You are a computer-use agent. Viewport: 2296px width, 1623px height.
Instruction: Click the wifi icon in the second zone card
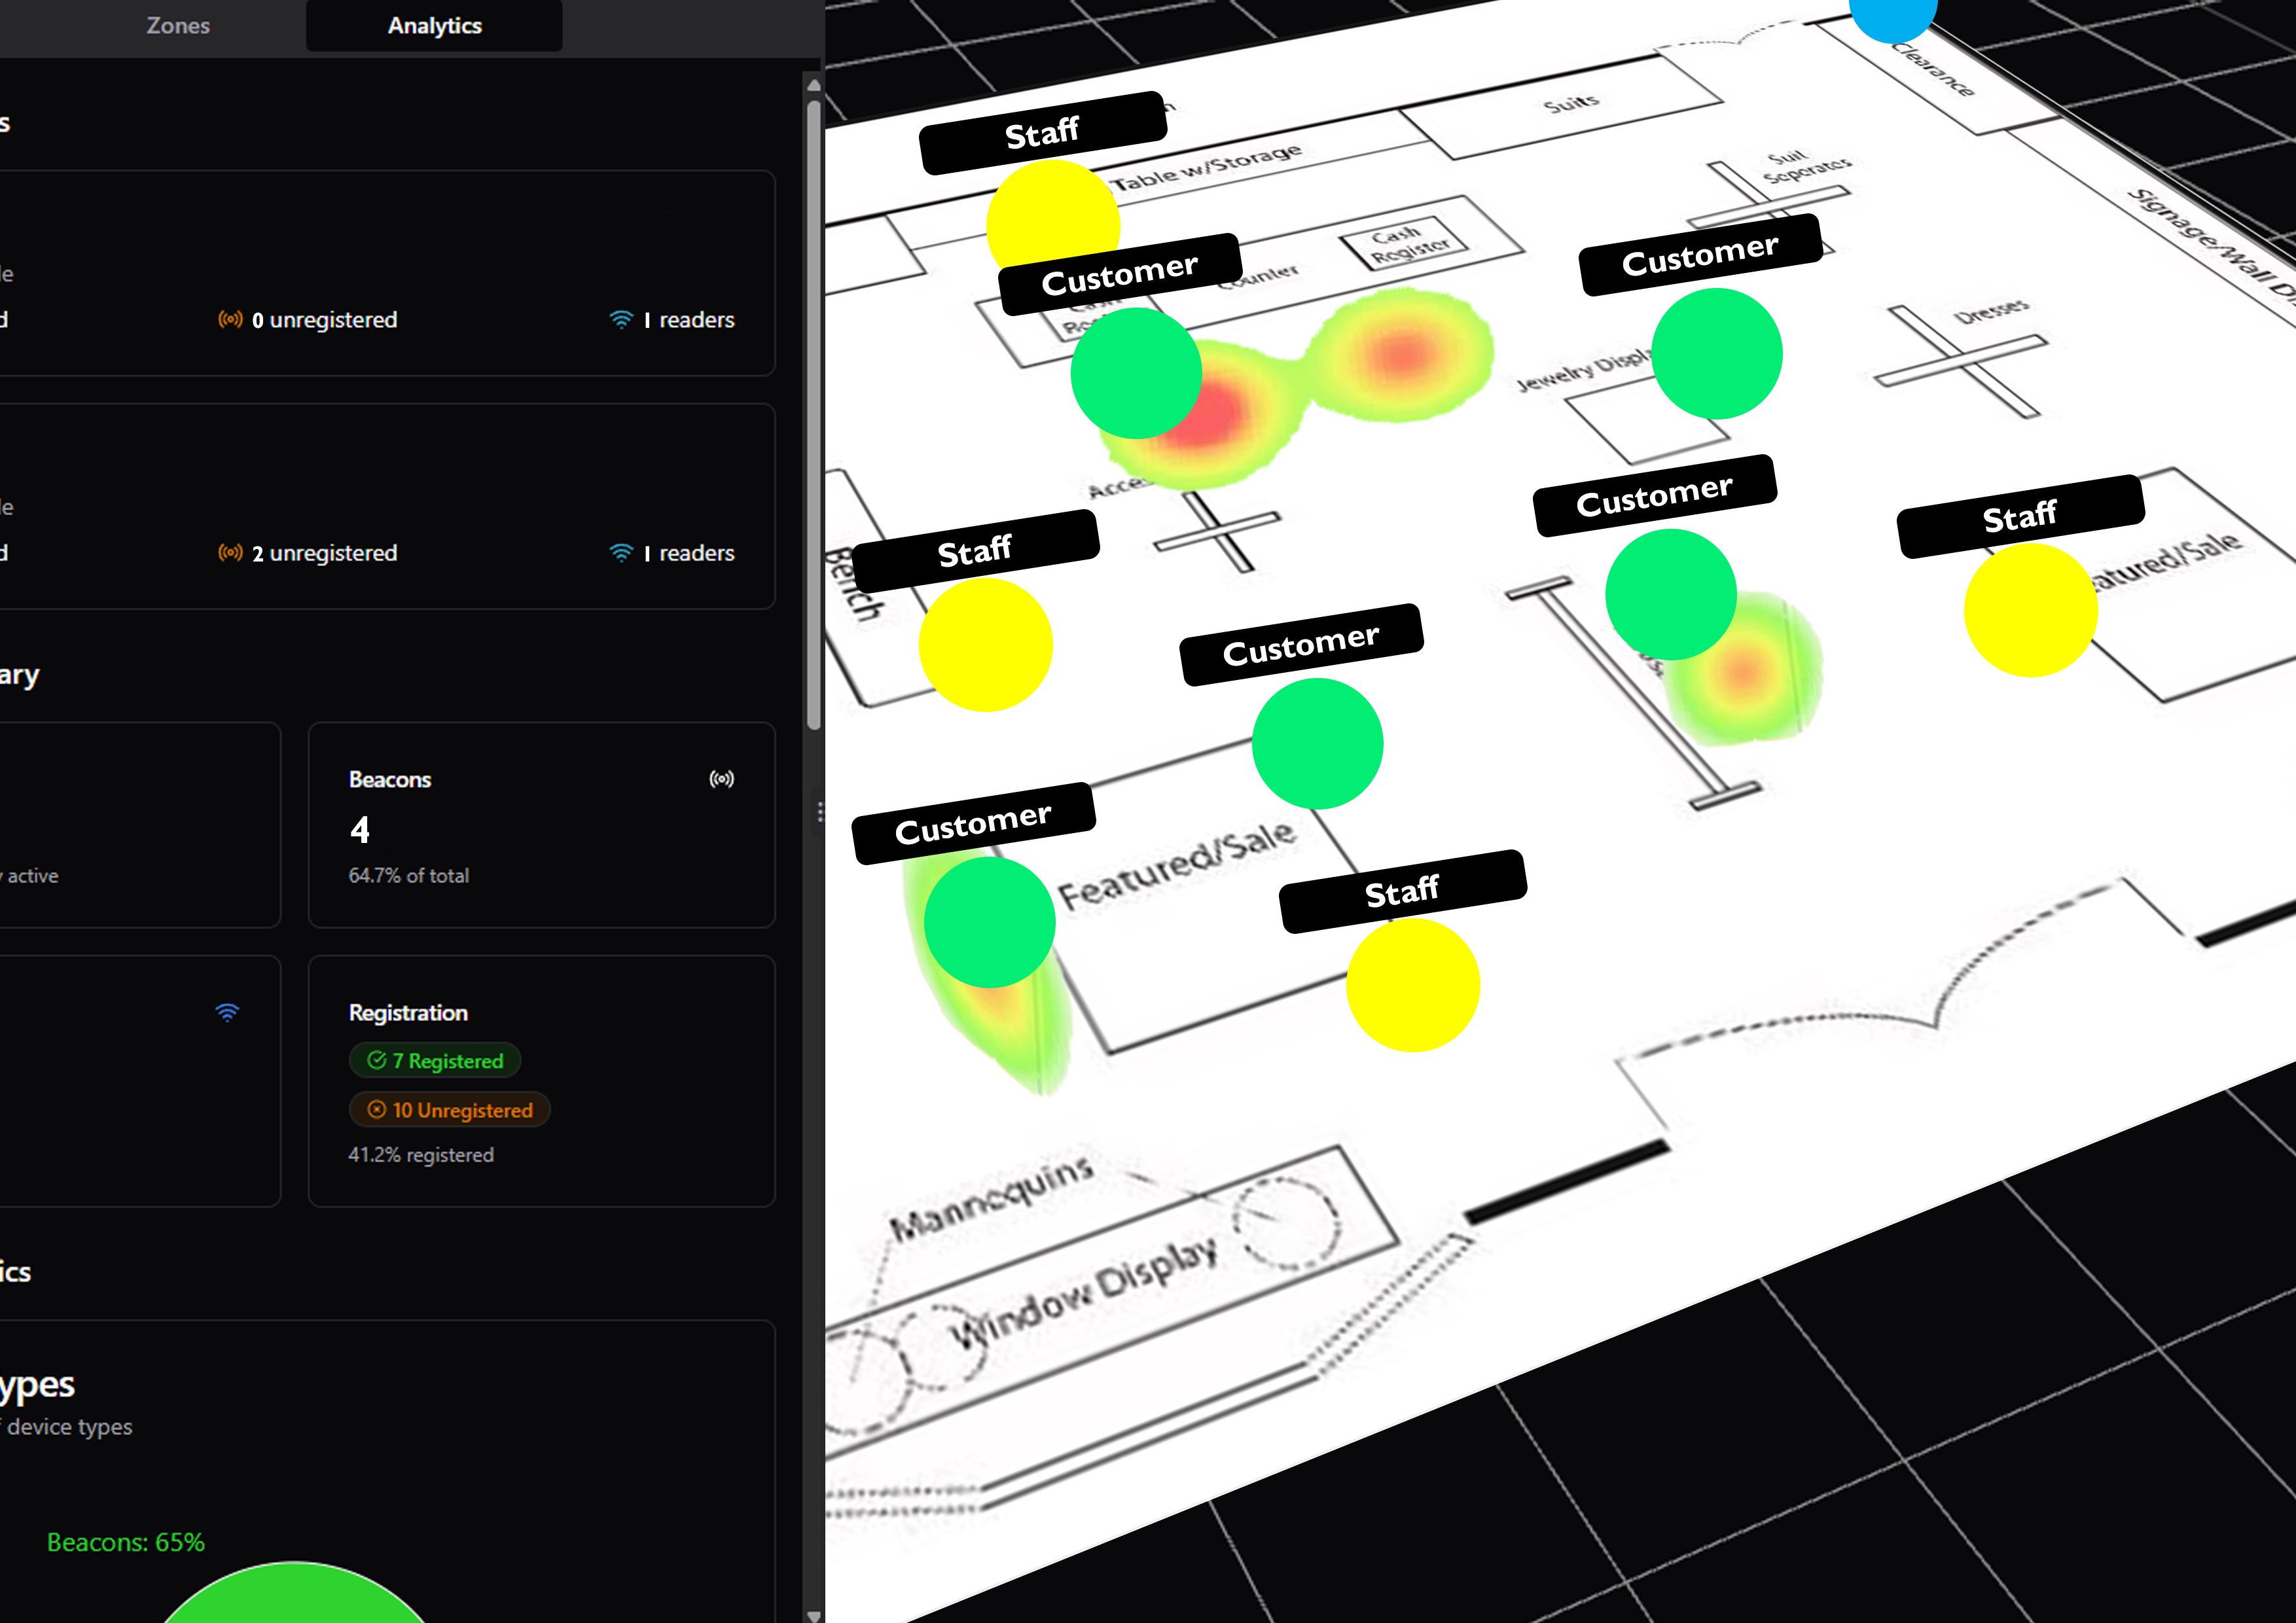click(x=621, y=552)
